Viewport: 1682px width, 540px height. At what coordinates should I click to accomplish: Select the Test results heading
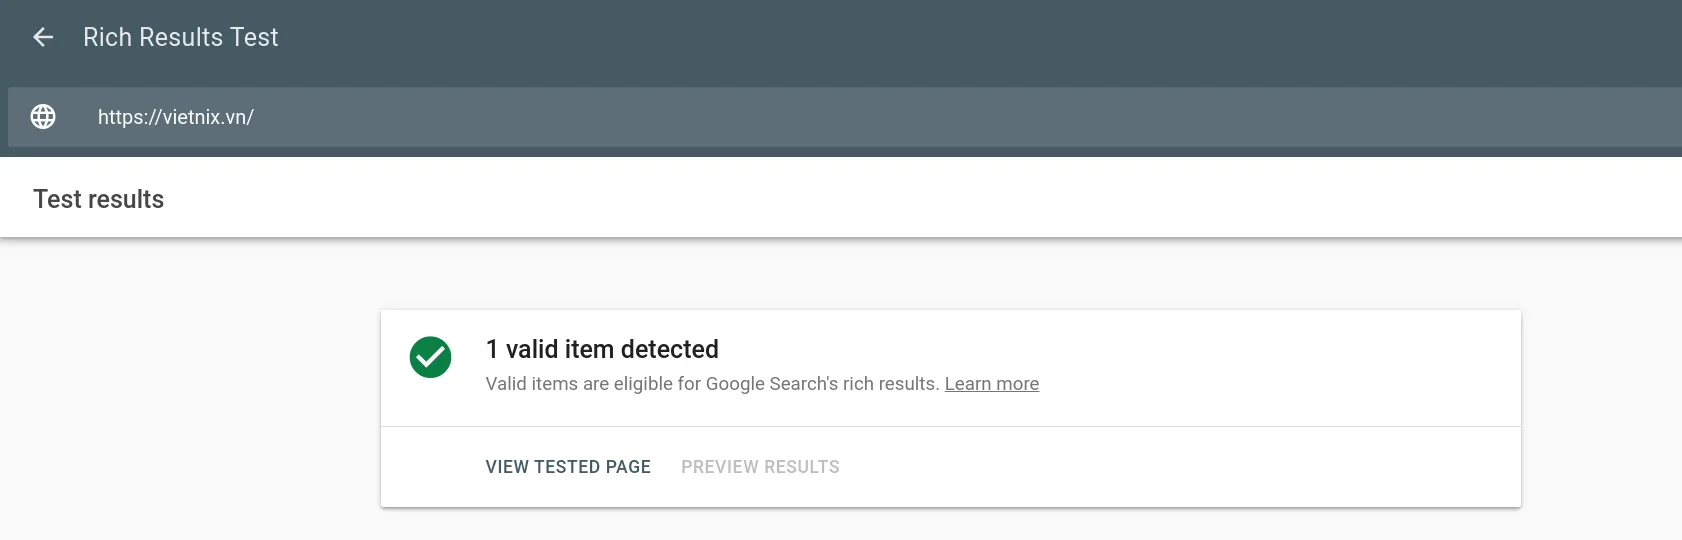click(x=98, y=199)
